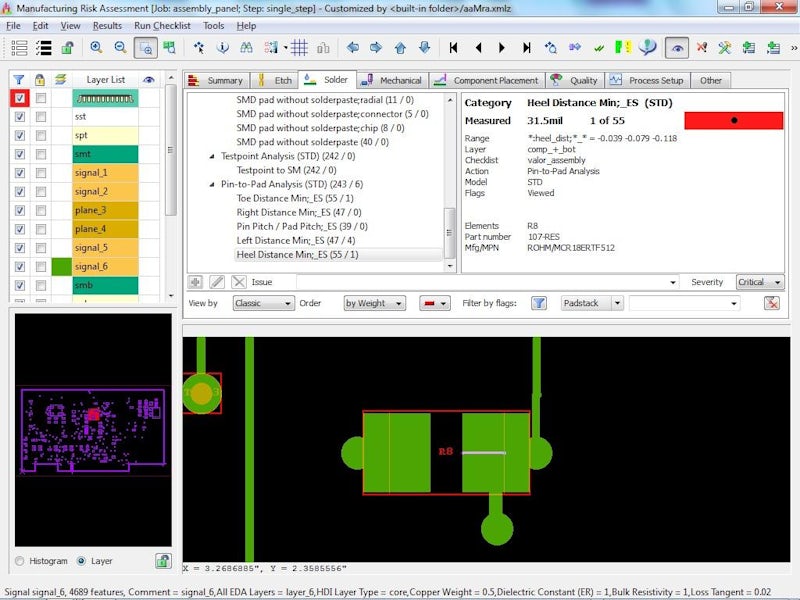Click the filter funnel next to Filter by flags

[x=538, y=303]
